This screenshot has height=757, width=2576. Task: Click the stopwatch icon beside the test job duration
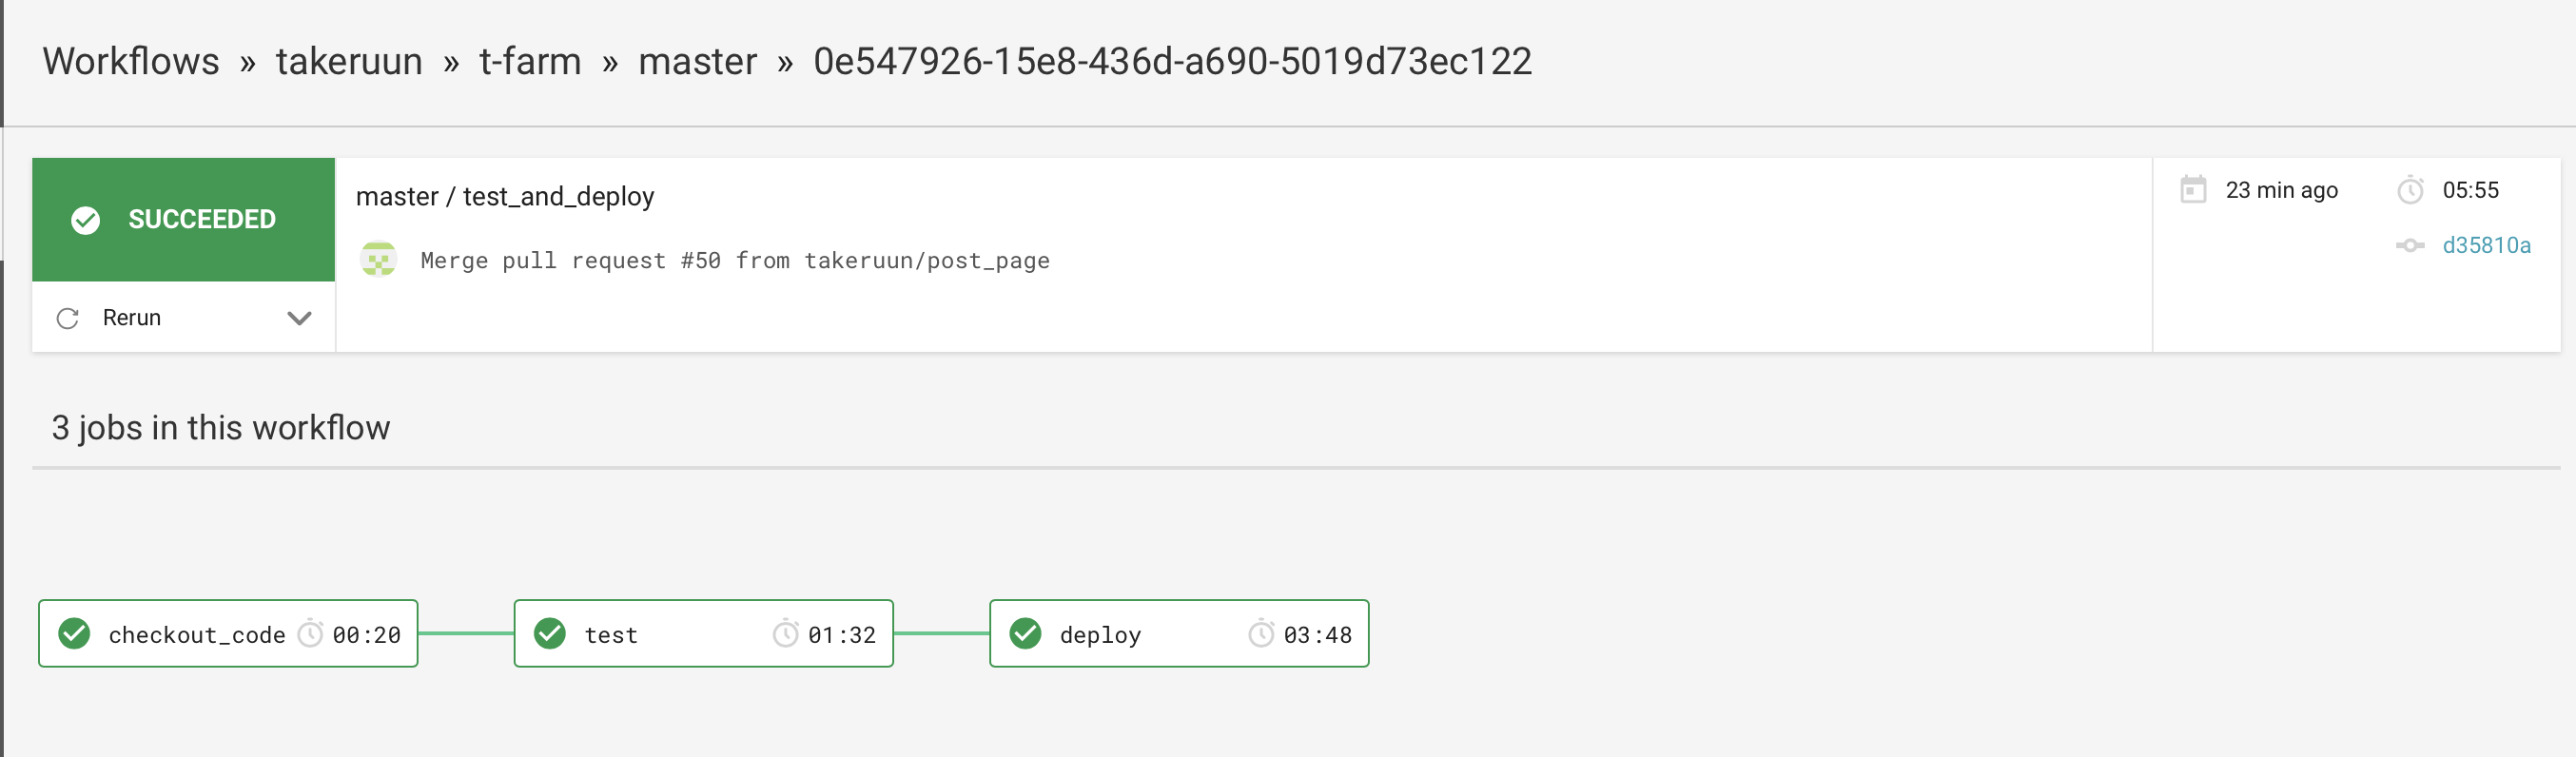point(786,633)
